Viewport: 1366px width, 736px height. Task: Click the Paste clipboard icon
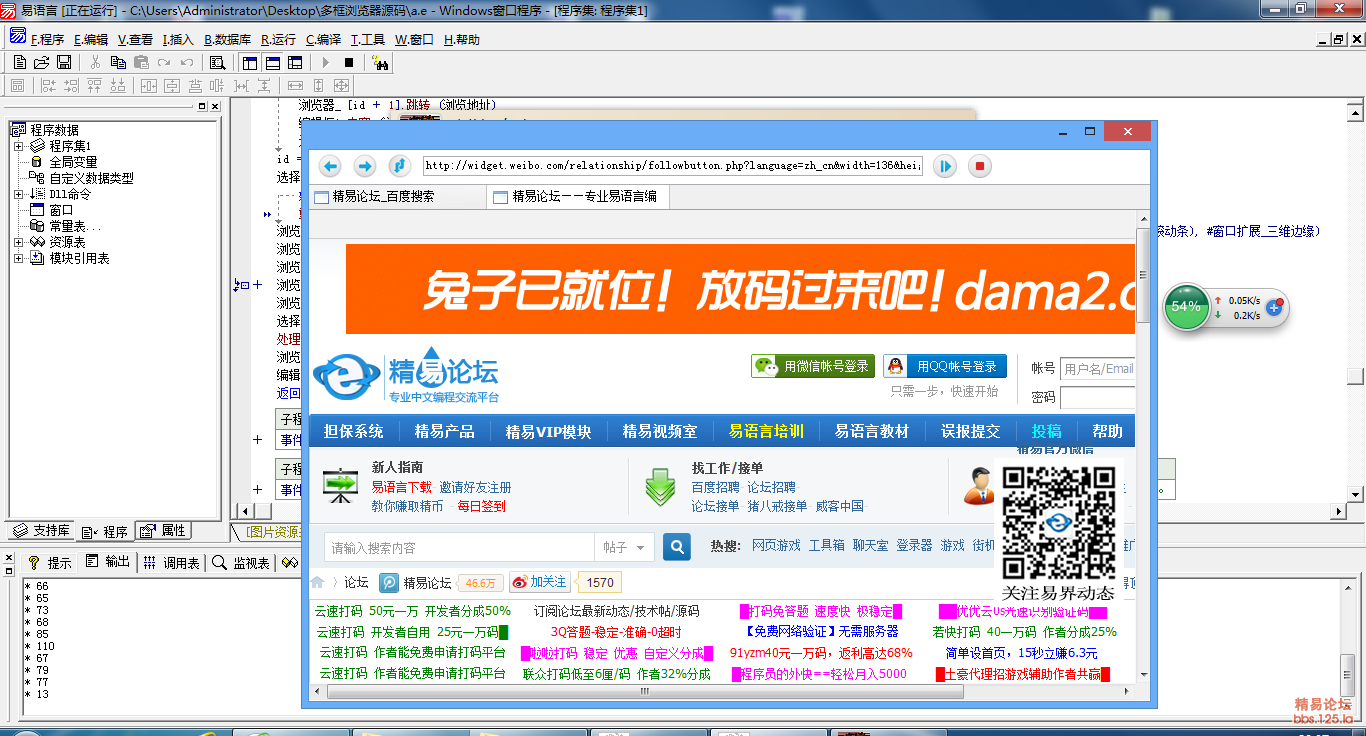(x=141, y=62)
